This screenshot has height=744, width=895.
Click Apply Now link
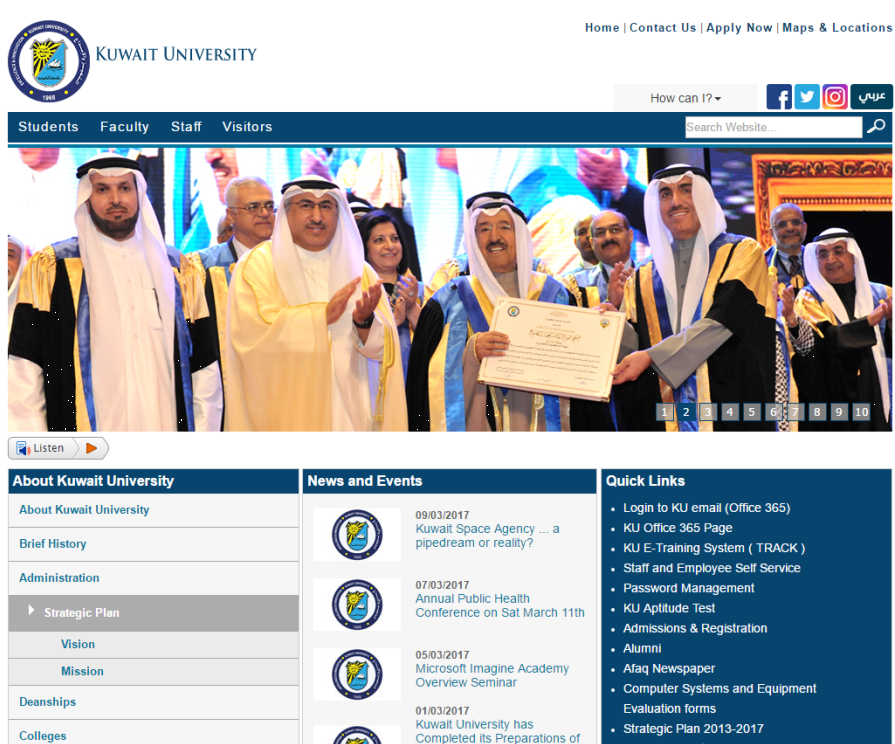(739, 27)
